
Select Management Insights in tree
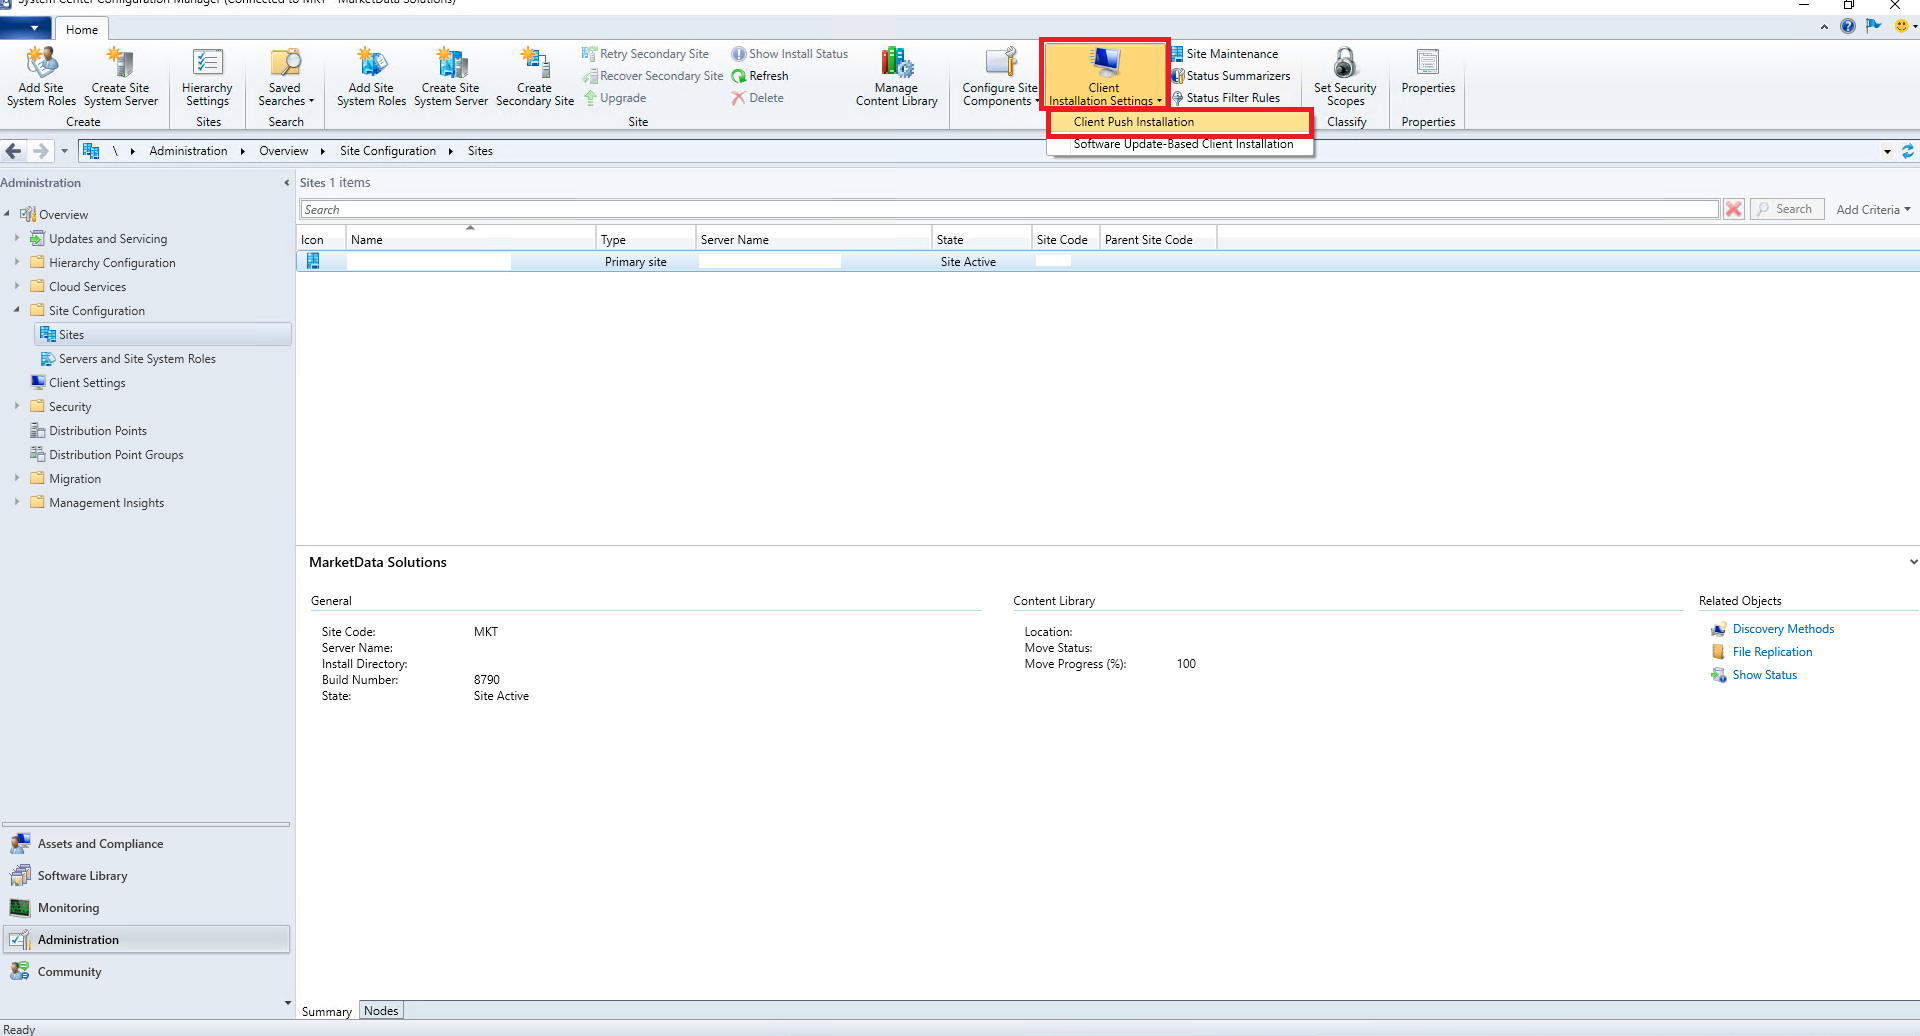coord(106,503)
